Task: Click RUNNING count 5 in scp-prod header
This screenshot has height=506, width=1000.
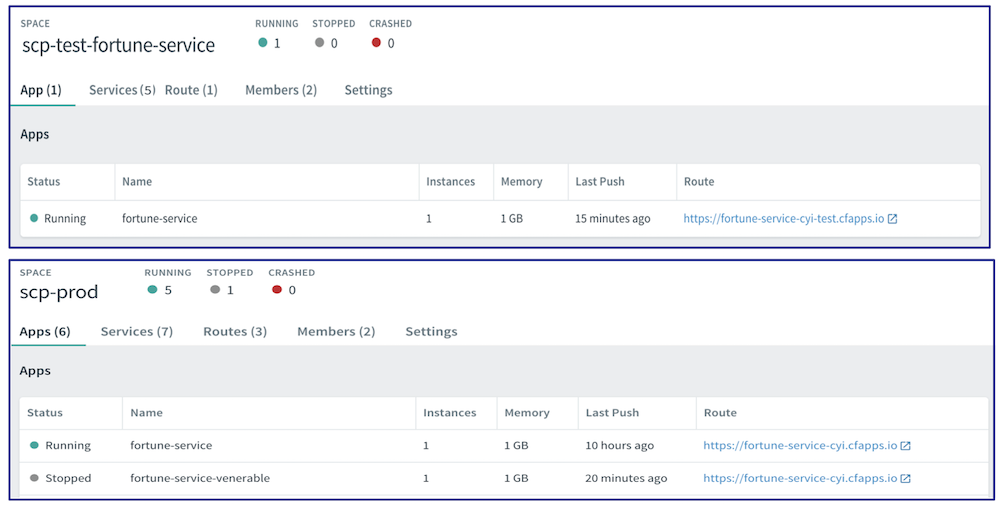Action: [x=168, y=290]
